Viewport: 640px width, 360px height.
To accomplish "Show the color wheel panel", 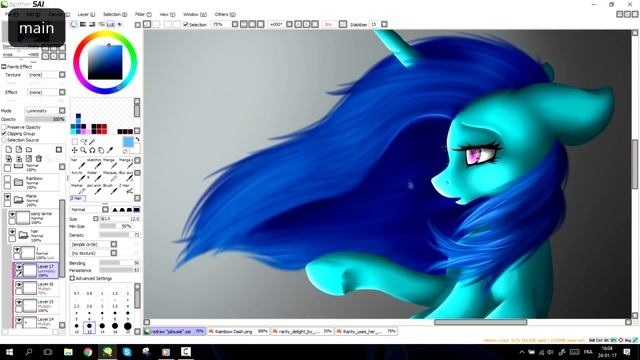I will coord(74,24).
